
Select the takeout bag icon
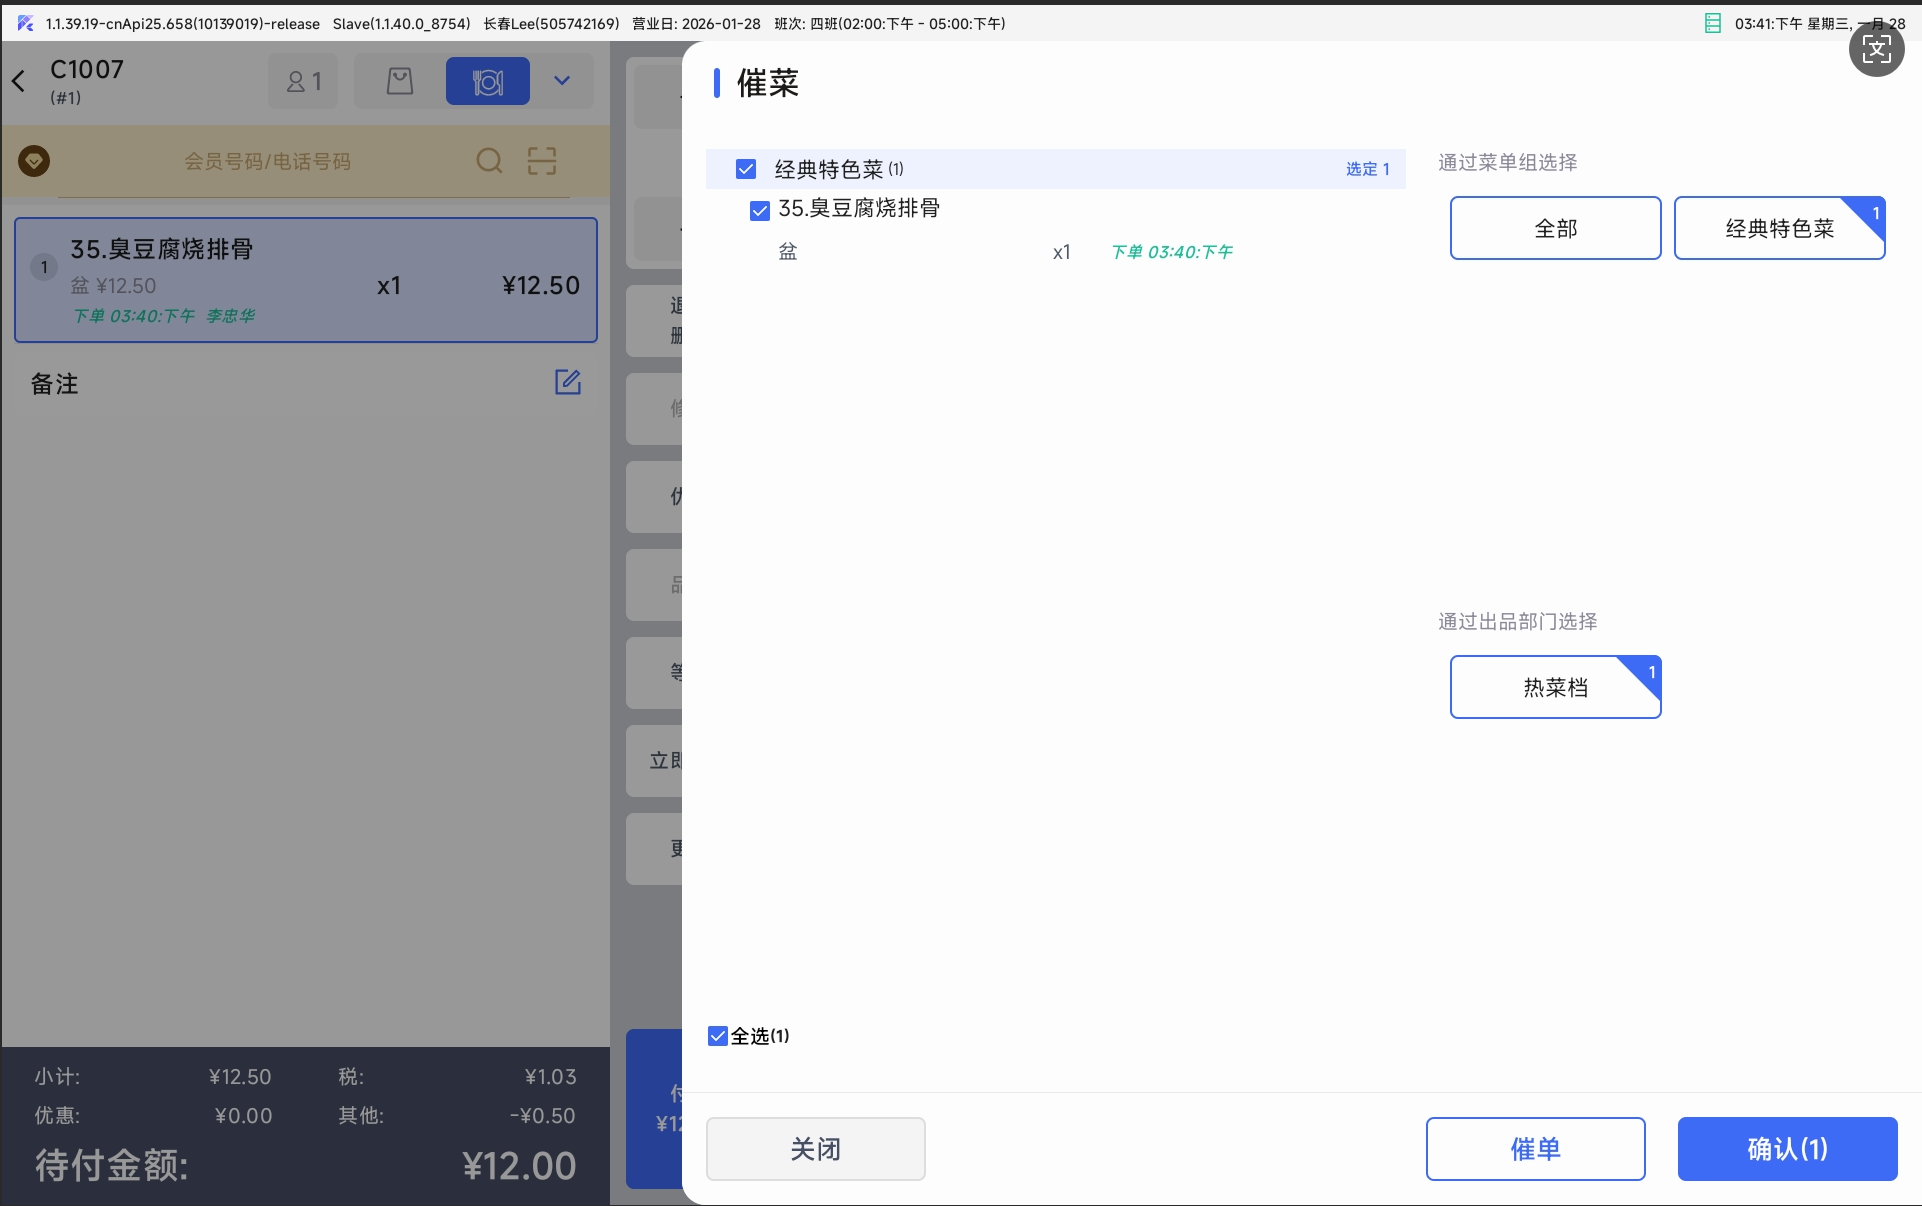pos(399,81)
